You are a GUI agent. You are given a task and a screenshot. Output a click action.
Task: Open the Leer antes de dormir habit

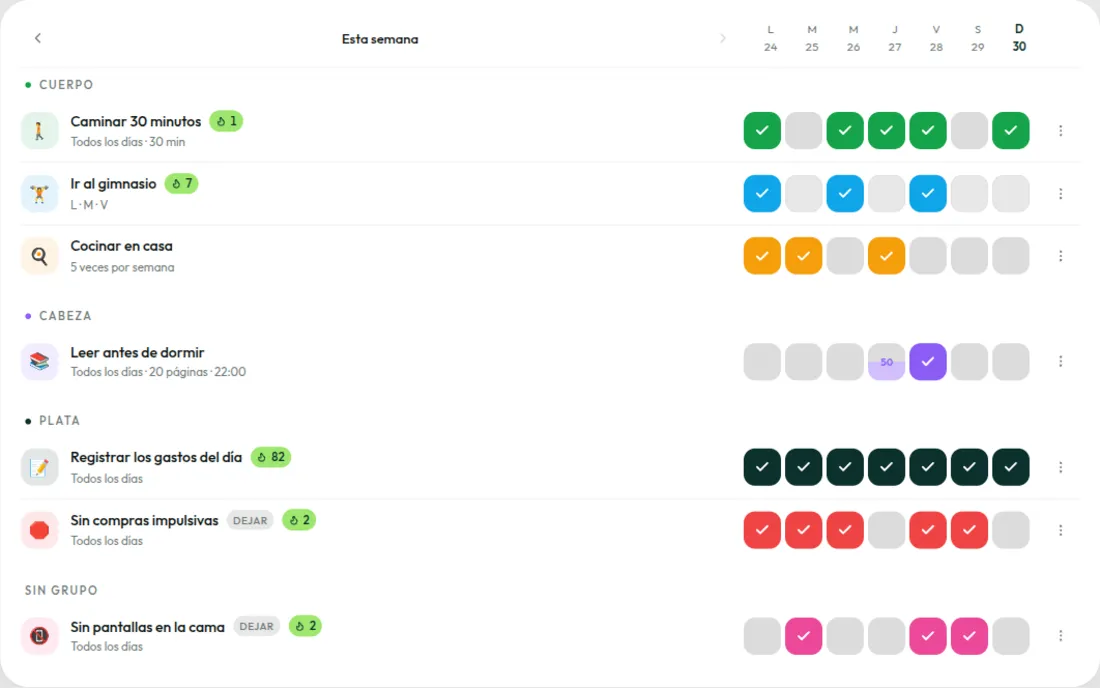[138, 352]
